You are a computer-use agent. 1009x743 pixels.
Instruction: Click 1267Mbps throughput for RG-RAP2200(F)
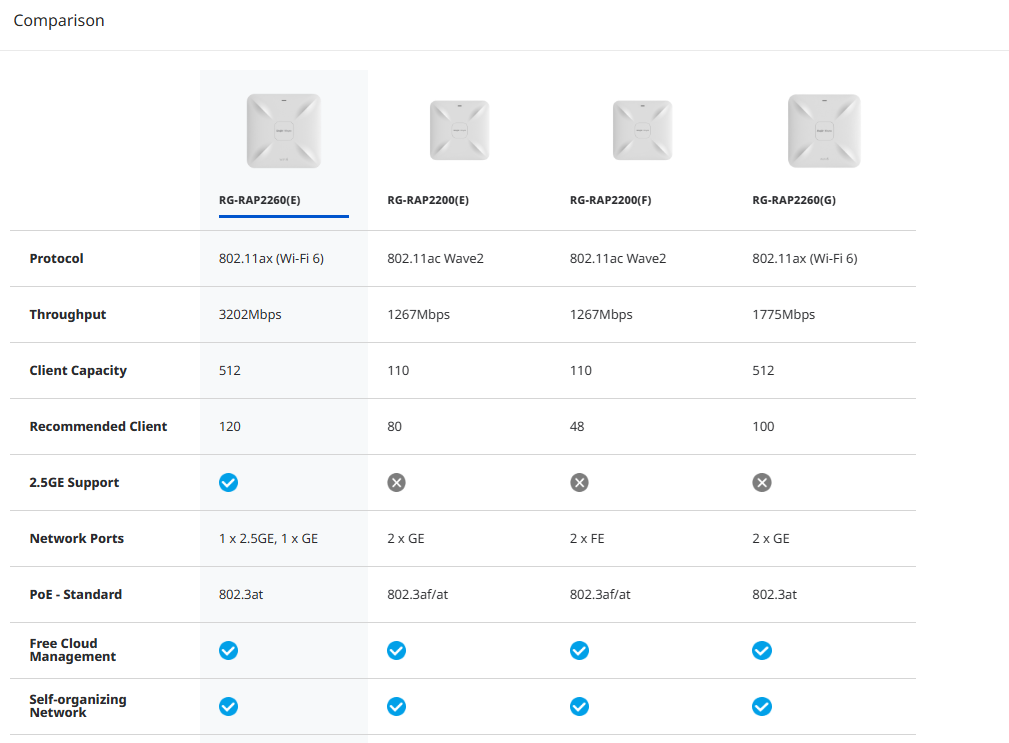point(601,315)
